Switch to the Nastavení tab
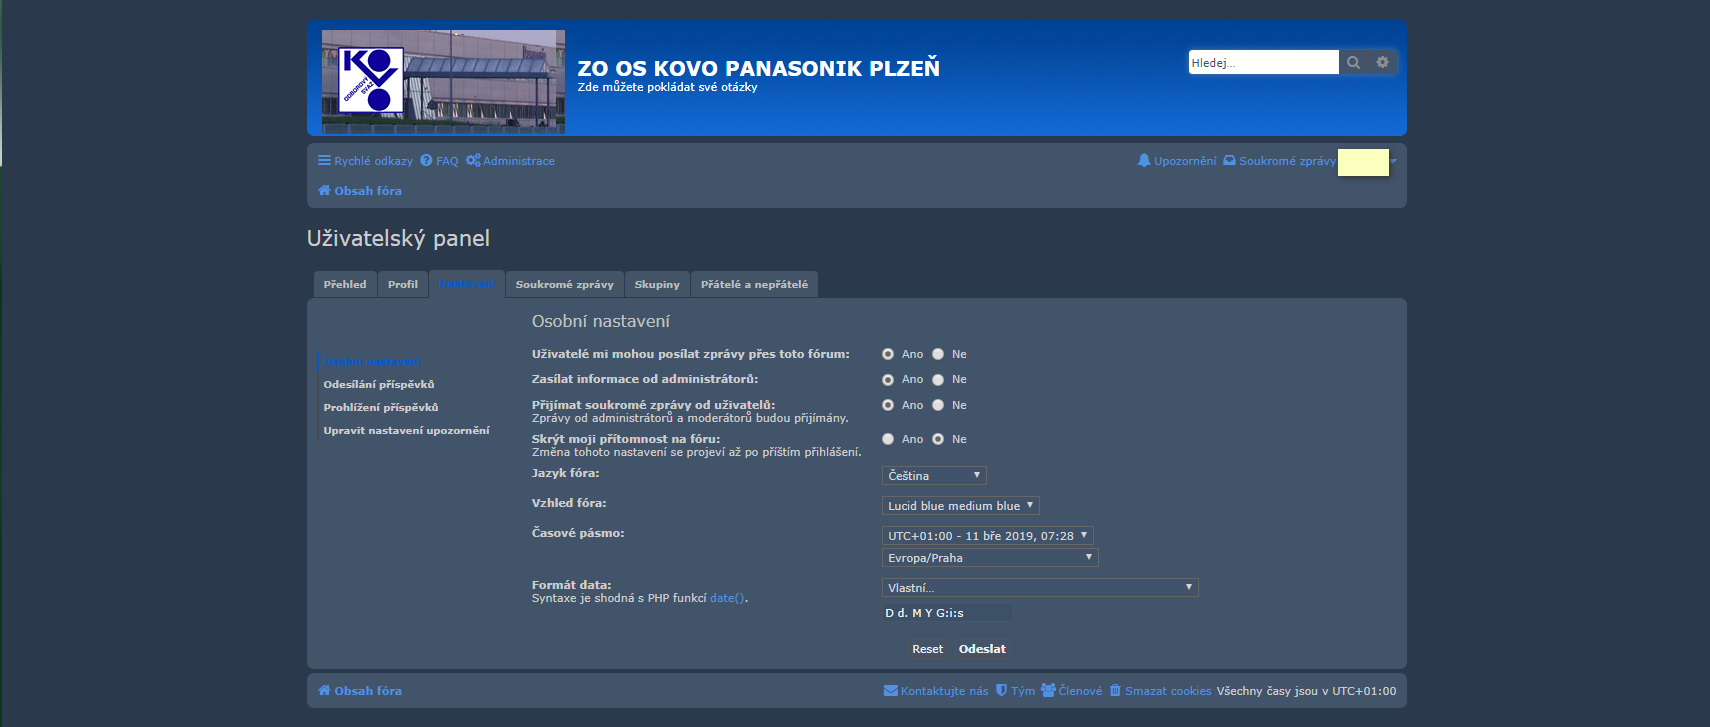The image size is (1710, 727). point(467,284)
